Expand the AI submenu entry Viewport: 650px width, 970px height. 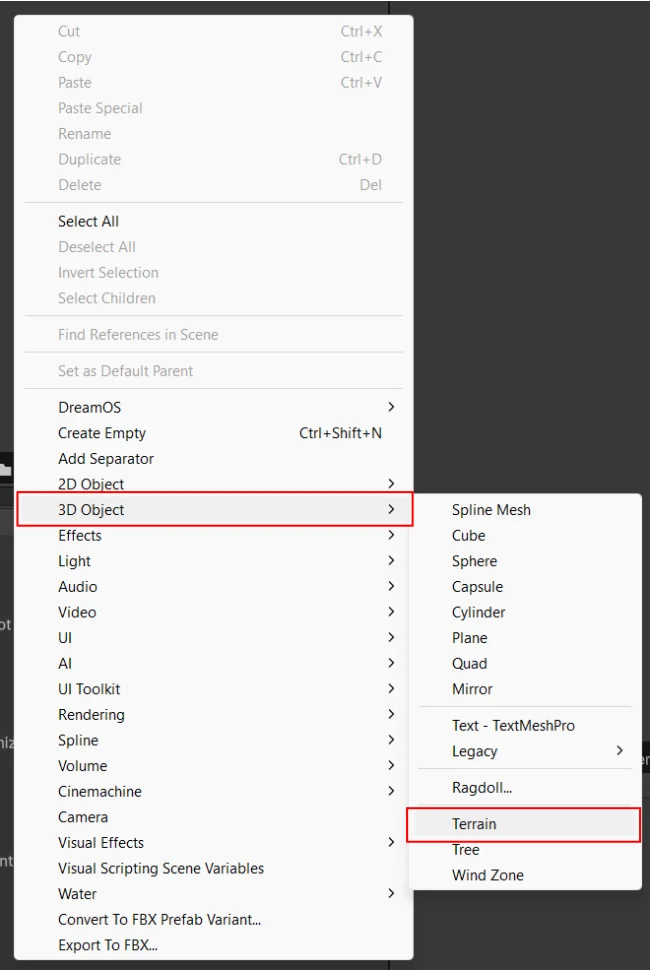click(213, 664)
